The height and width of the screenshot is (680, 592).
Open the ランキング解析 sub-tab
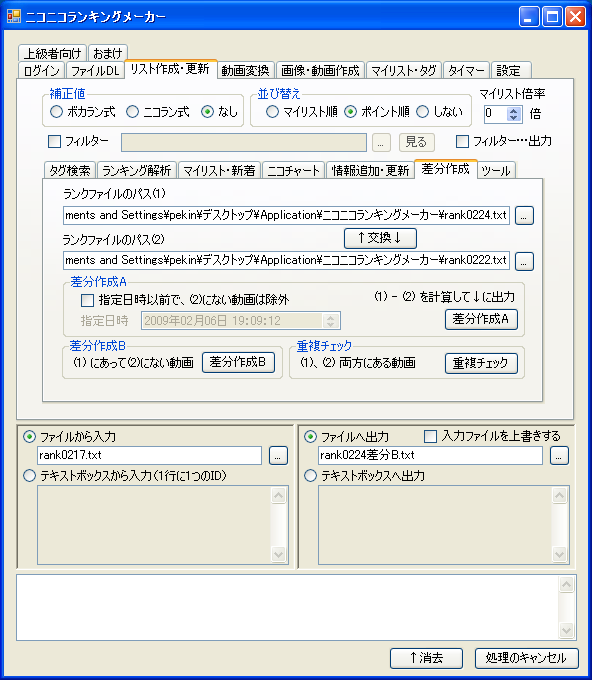[136, 170]
